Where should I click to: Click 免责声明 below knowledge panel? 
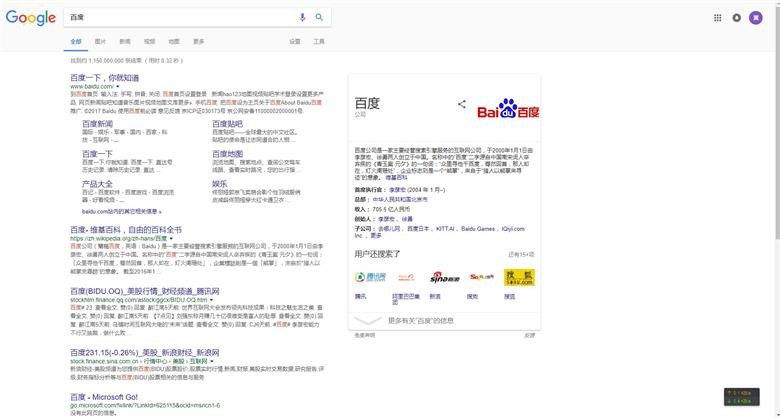tap(365, 335)
